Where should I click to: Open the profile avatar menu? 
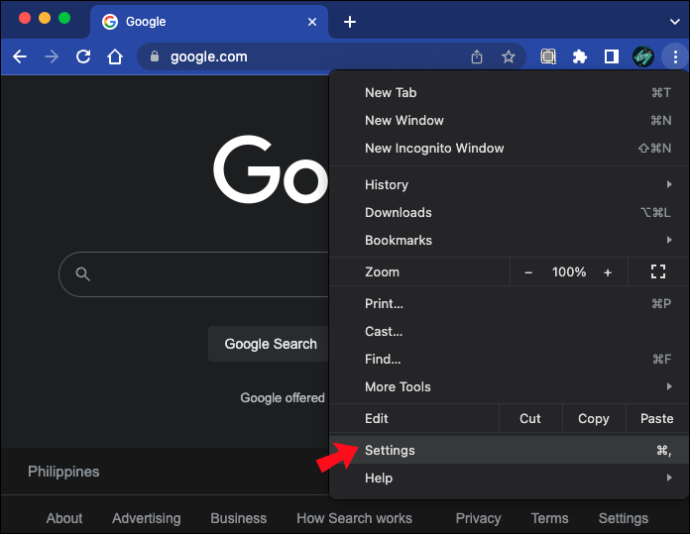point(643,57)
